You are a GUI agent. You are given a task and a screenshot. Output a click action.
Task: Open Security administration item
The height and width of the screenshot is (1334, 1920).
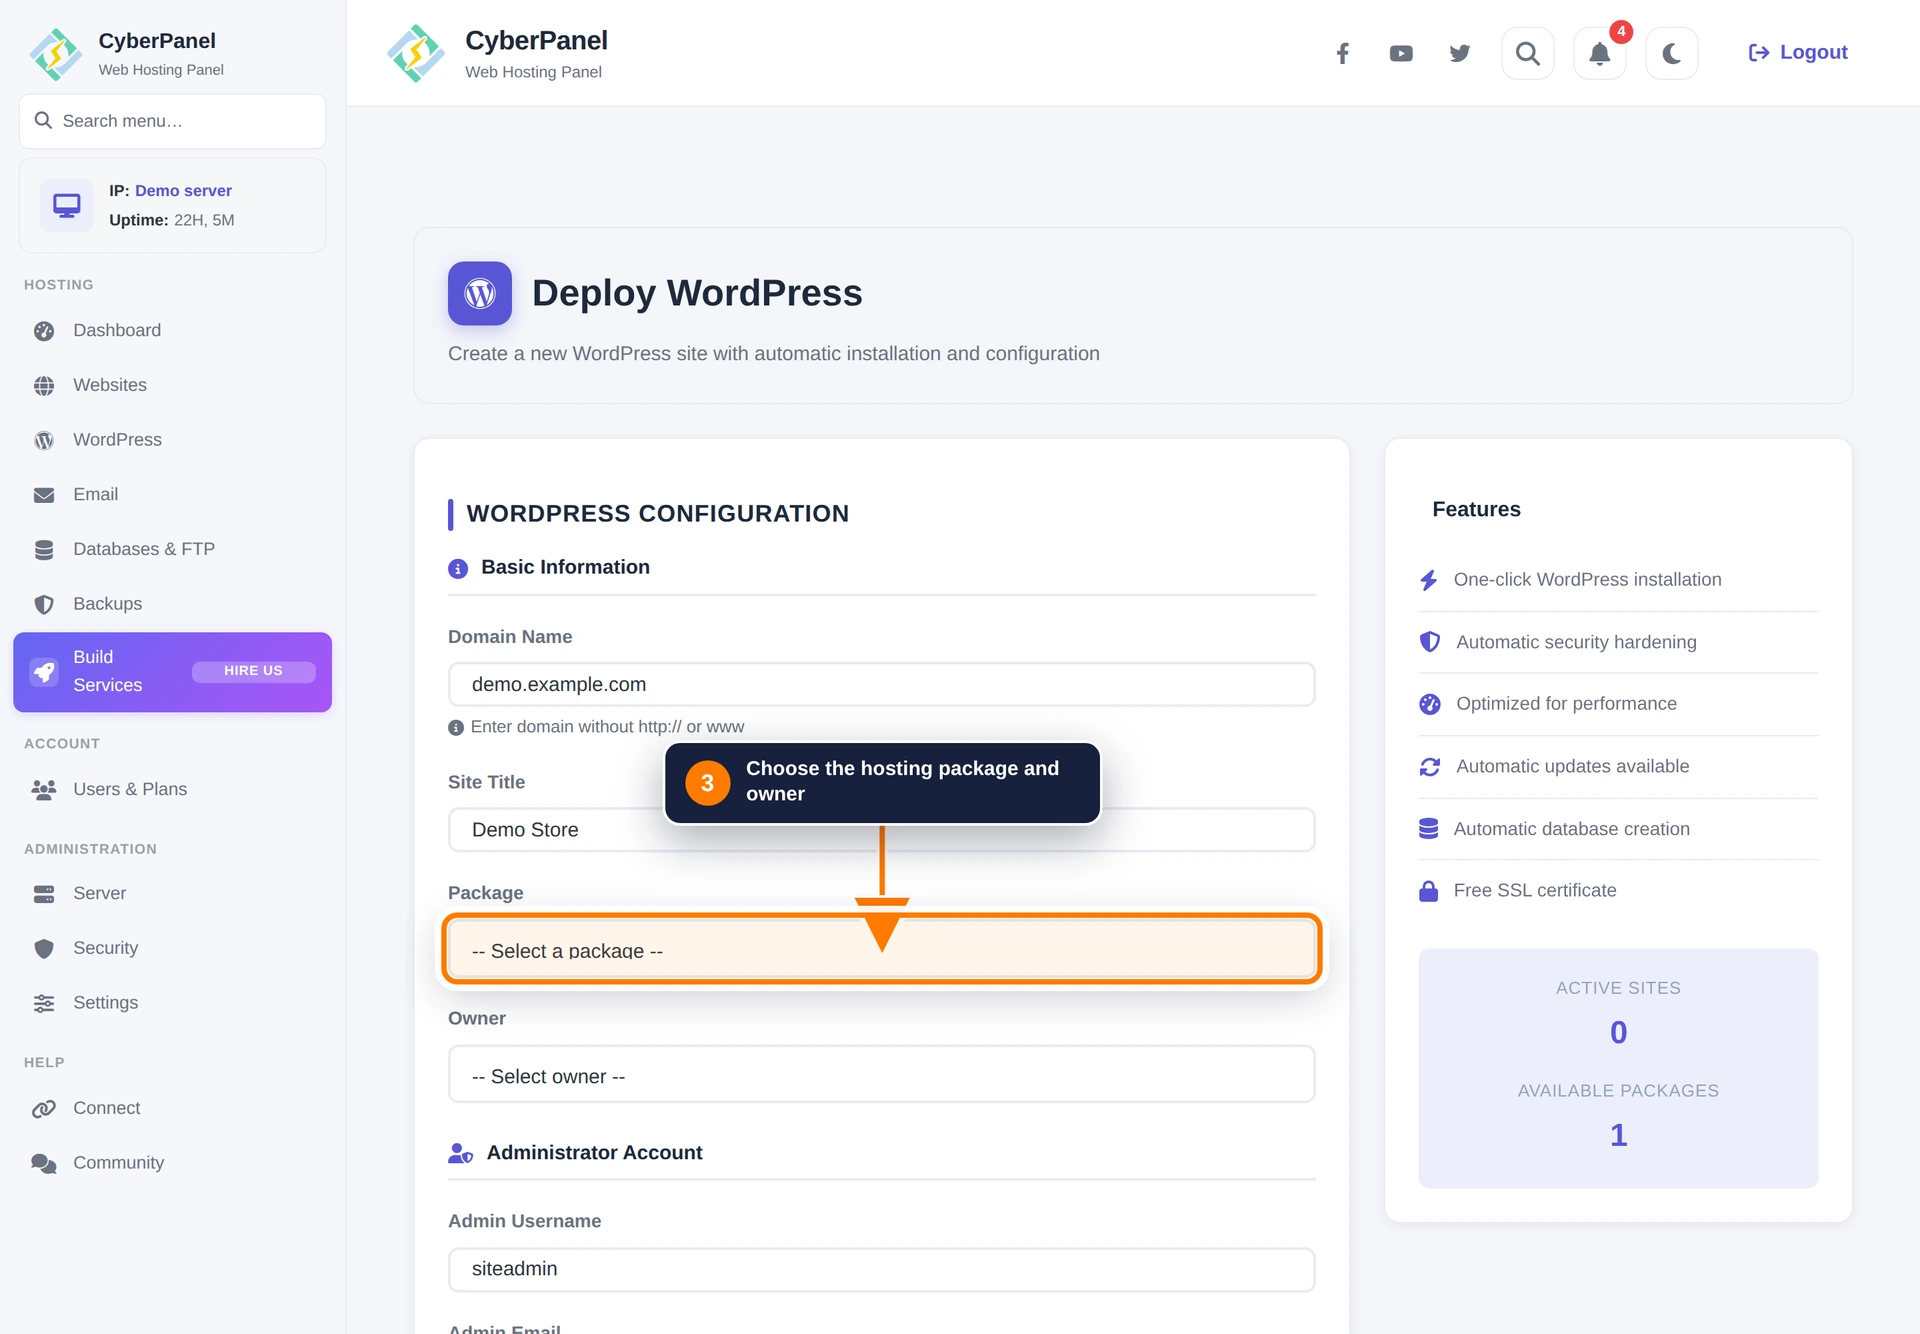point(172,948)
